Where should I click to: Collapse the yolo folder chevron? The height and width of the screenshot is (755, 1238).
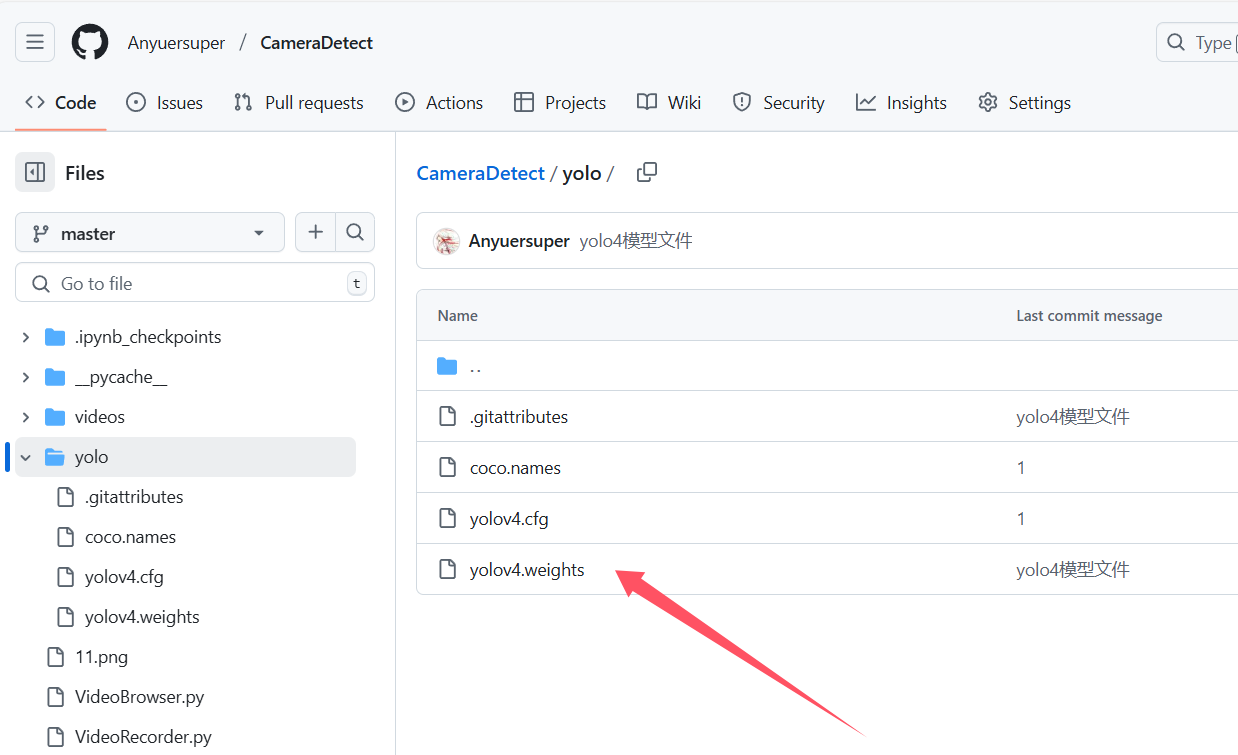coord(26,457)
